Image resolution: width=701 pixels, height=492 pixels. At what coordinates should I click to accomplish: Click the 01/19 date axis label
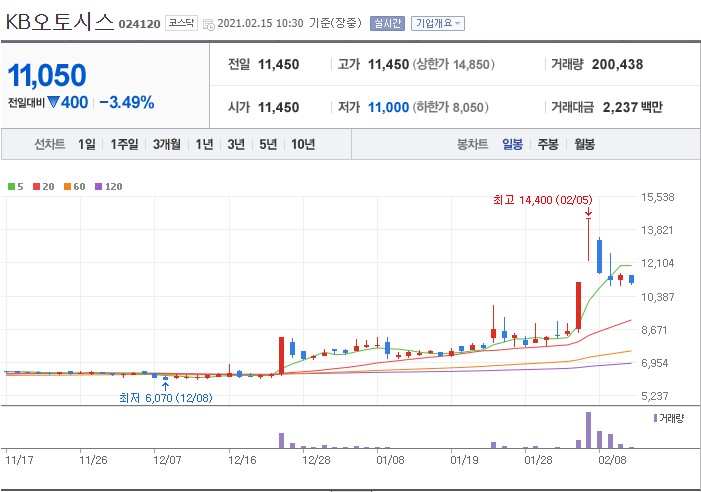[465, 460]
